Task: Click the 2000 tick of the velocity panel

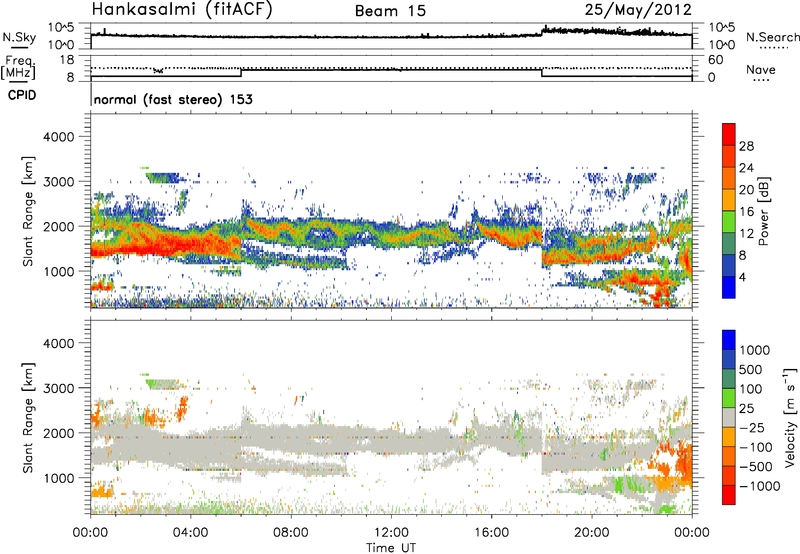Action: click(58, 433)
